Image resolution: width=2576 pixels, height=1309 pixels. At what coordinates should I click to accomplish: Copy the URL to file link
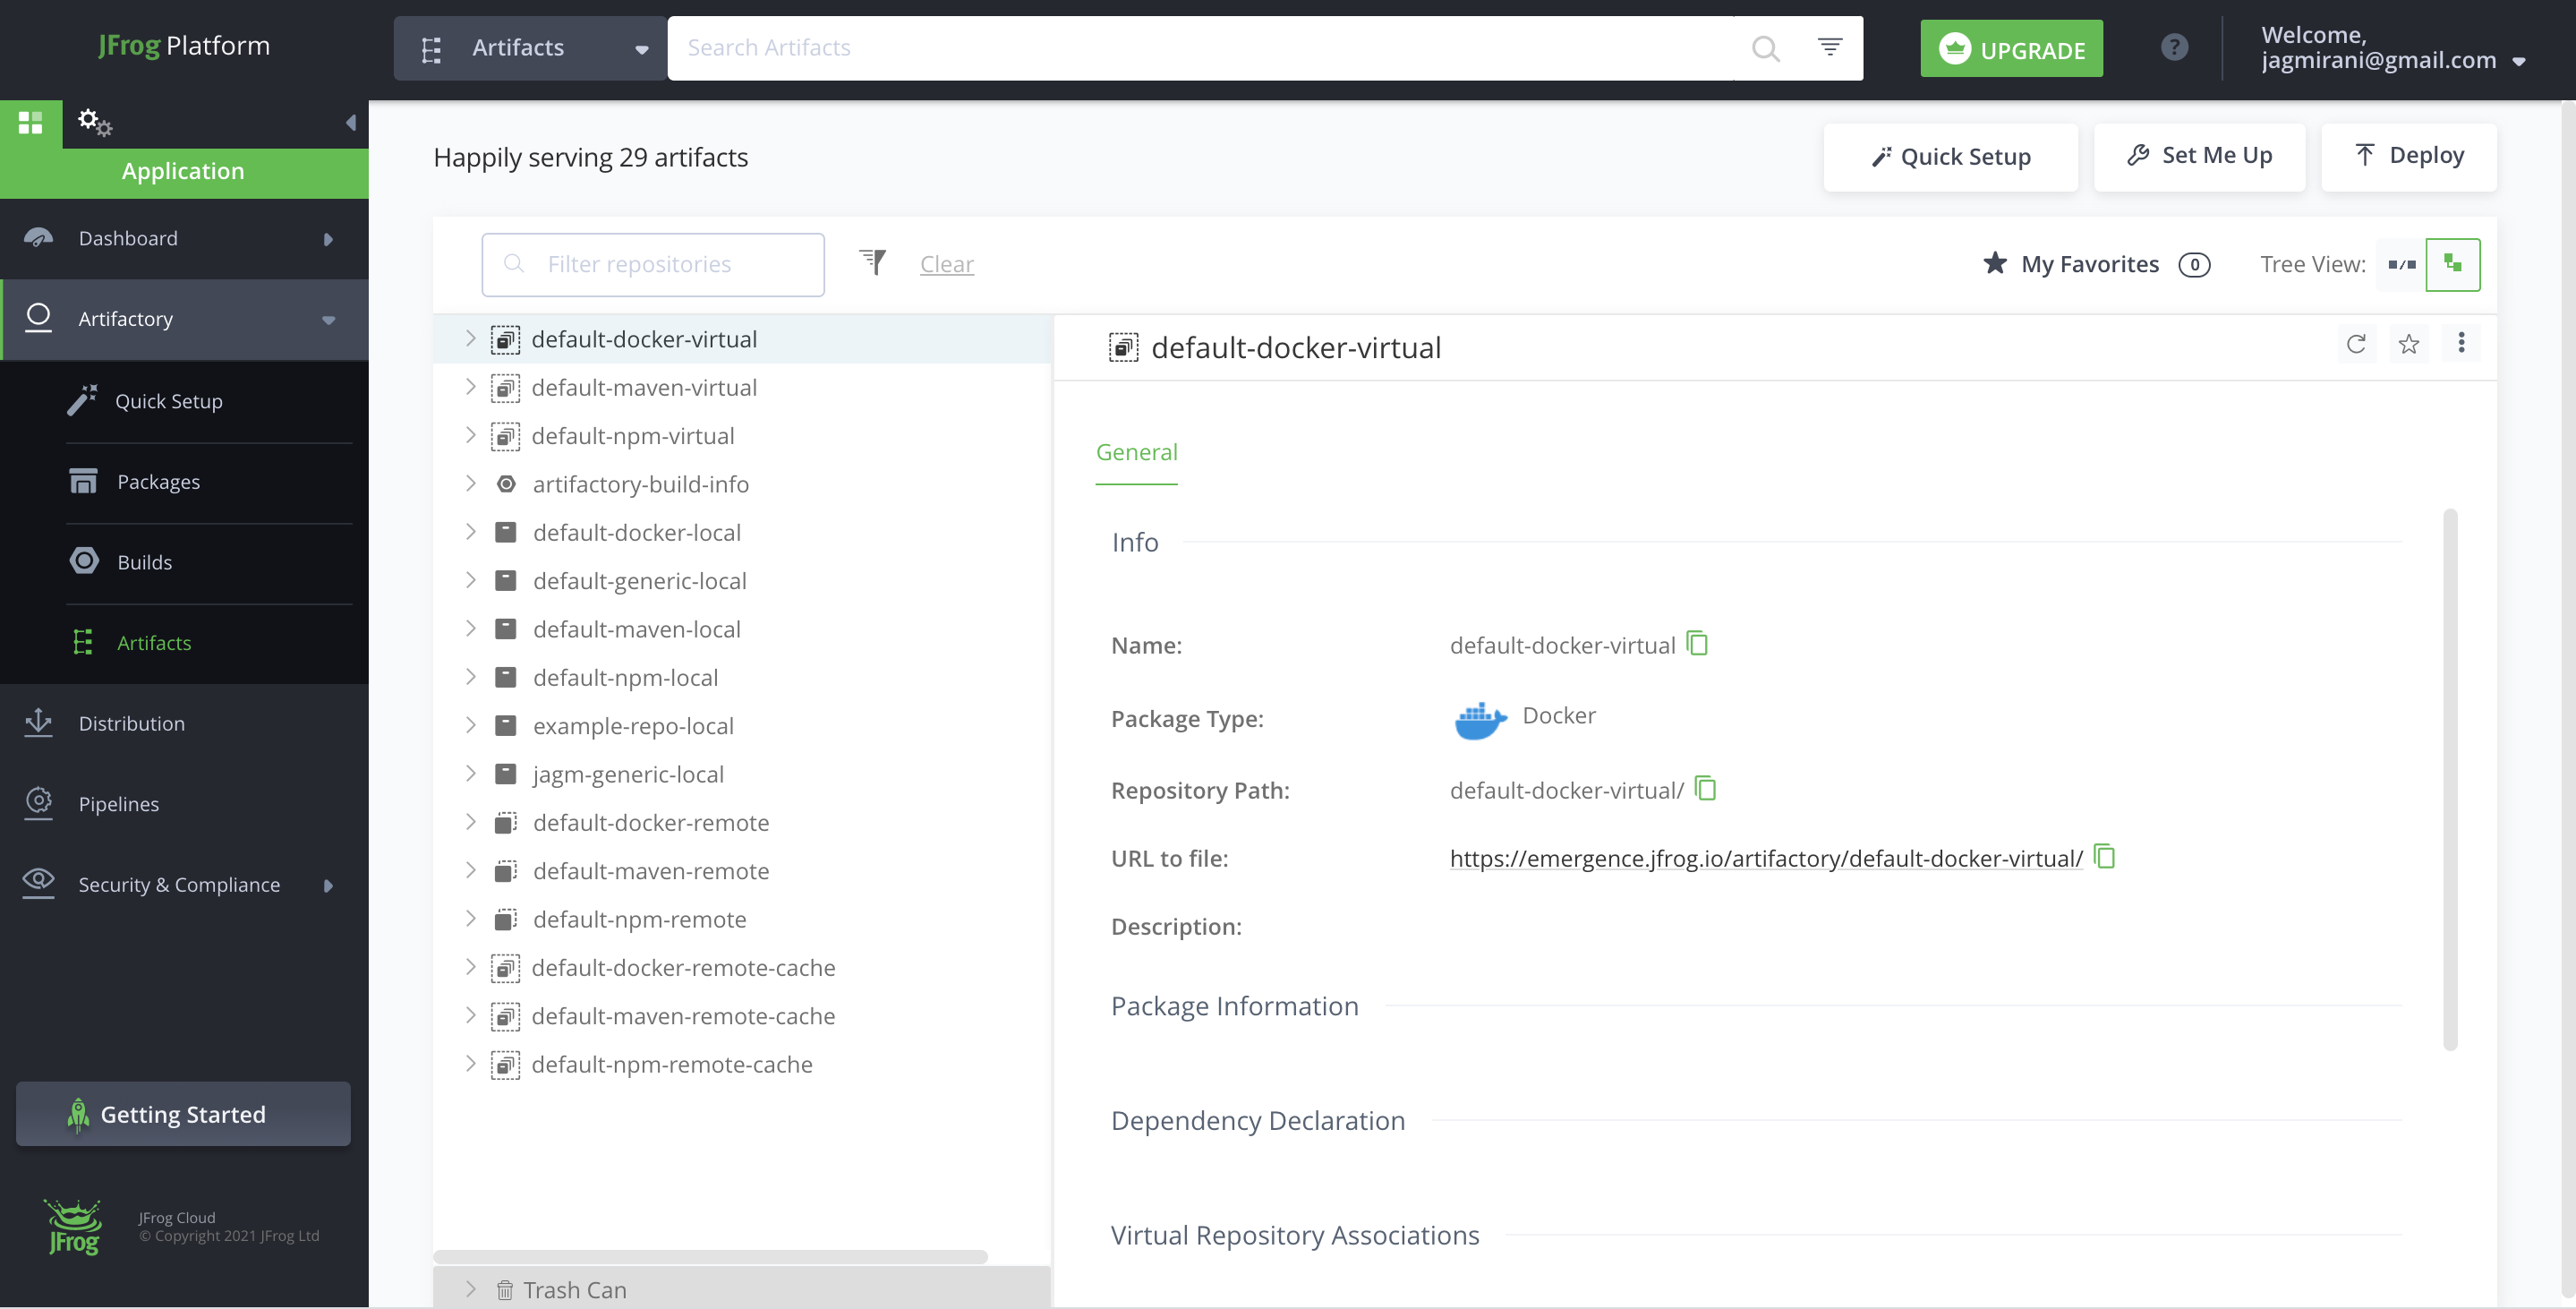tap(2106, 857)
